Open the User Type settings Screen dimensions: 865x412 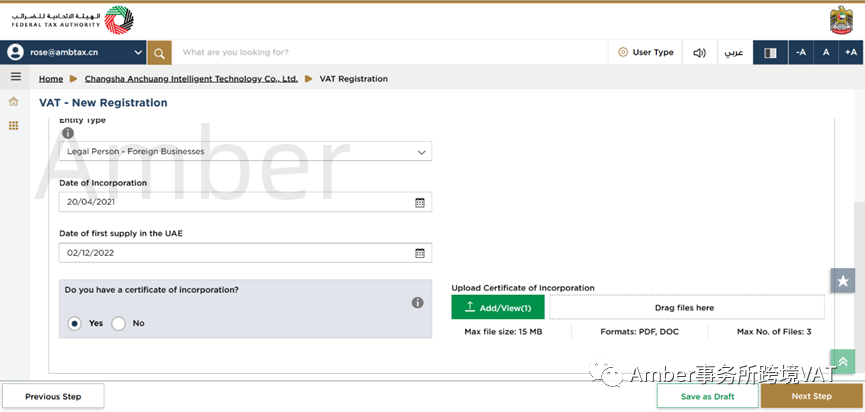[x=645, y=52]
